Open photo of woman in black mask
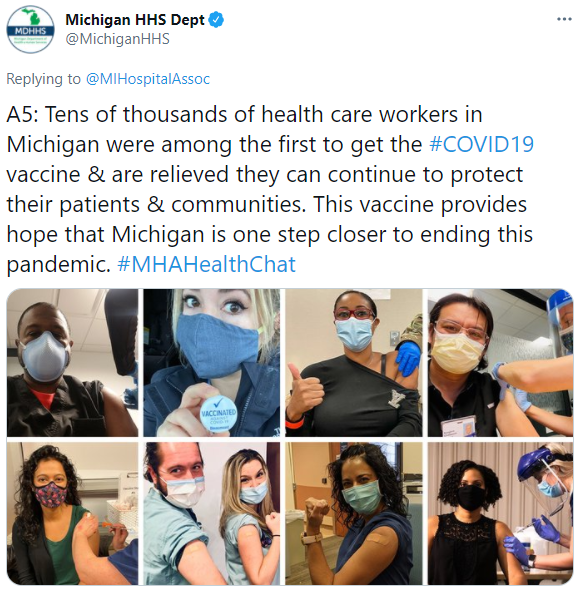584x595 pixels. tap(500, 513)
